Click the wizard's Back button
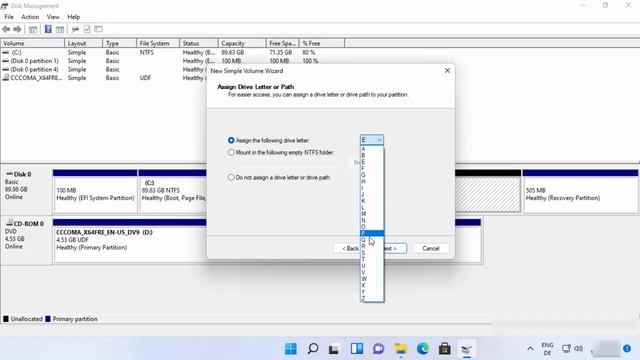640x360 pixels. pos(347,249)
